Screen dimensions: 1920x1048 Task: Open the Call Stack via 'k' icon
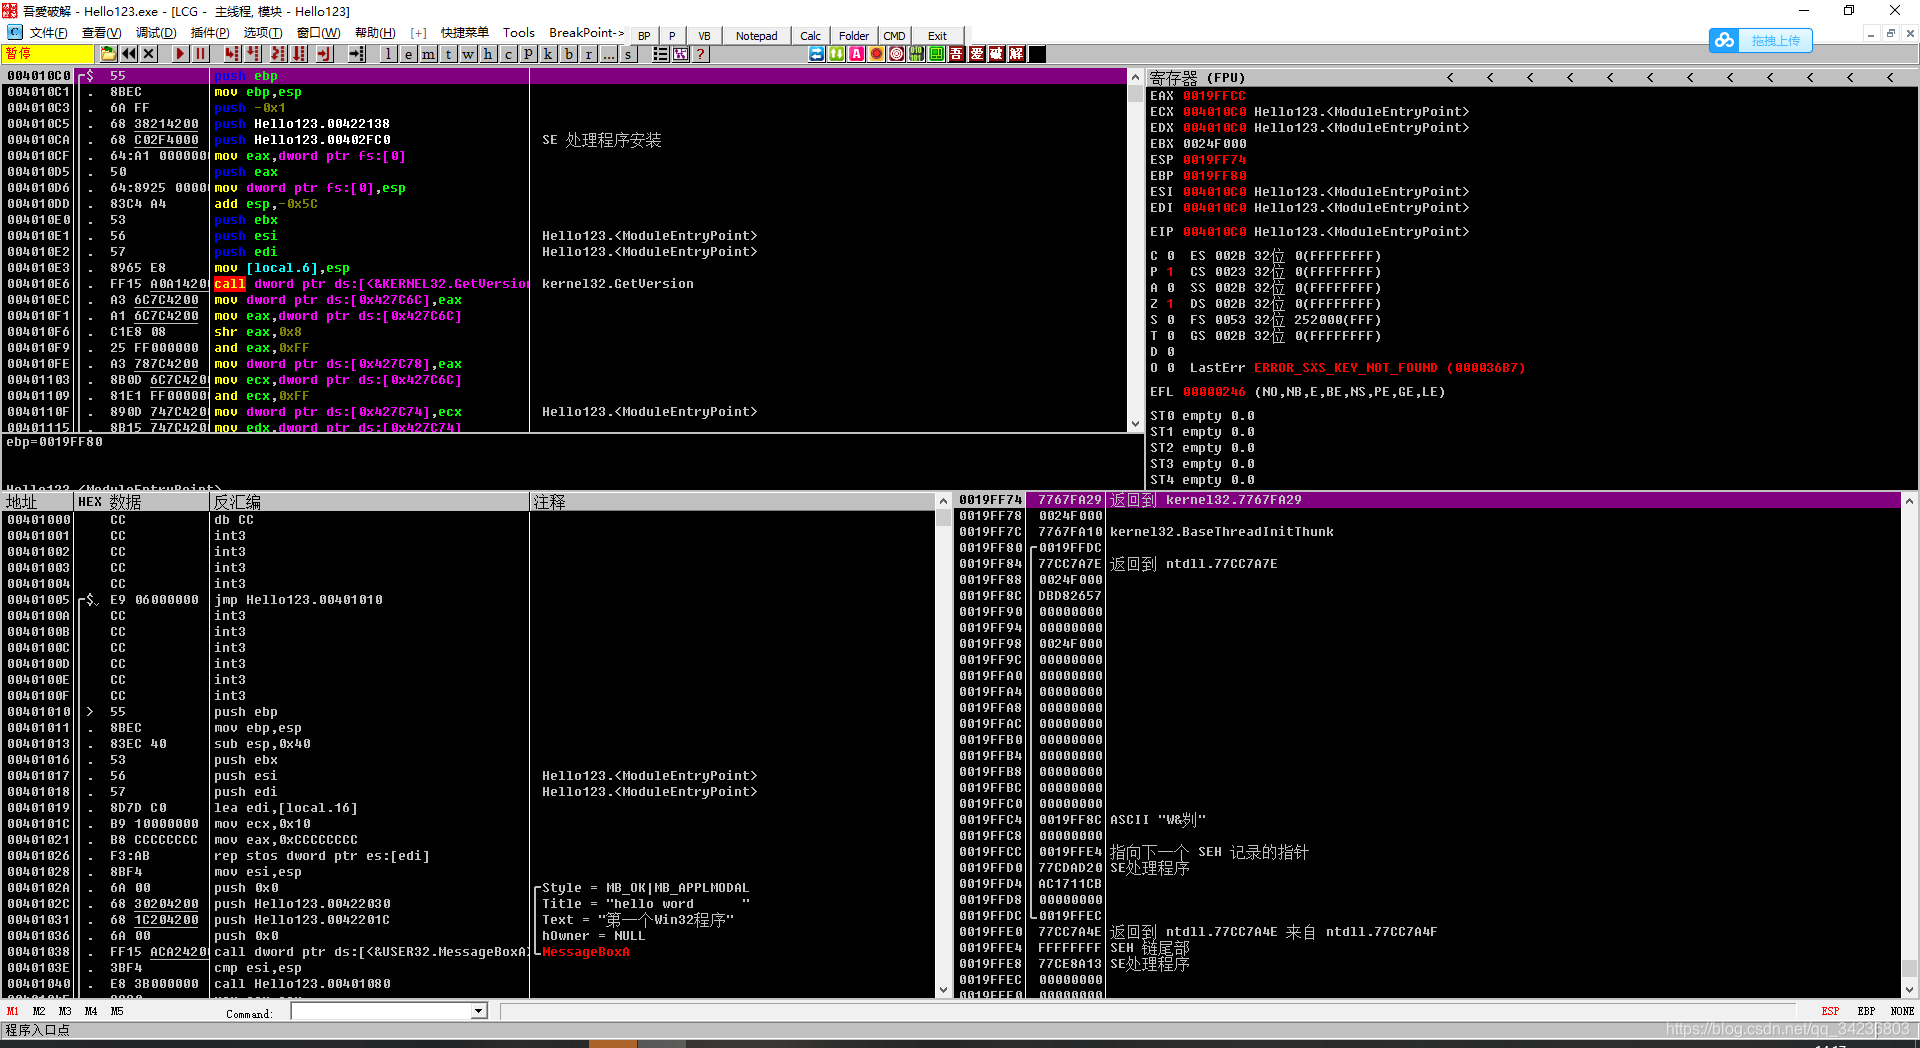[x=548, y=54]
